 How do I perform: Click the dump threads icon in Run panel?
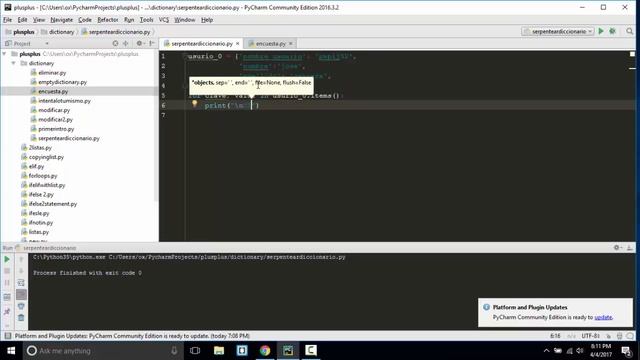[x=7, y=297]
